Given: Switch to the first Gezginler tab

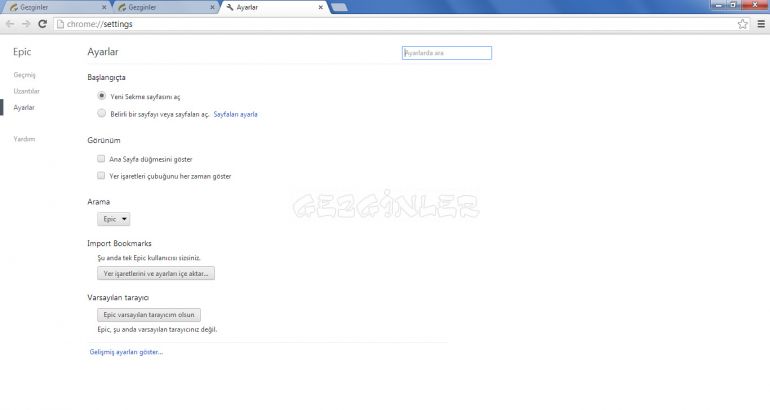Looking at the screenshot, I should 56,7.
